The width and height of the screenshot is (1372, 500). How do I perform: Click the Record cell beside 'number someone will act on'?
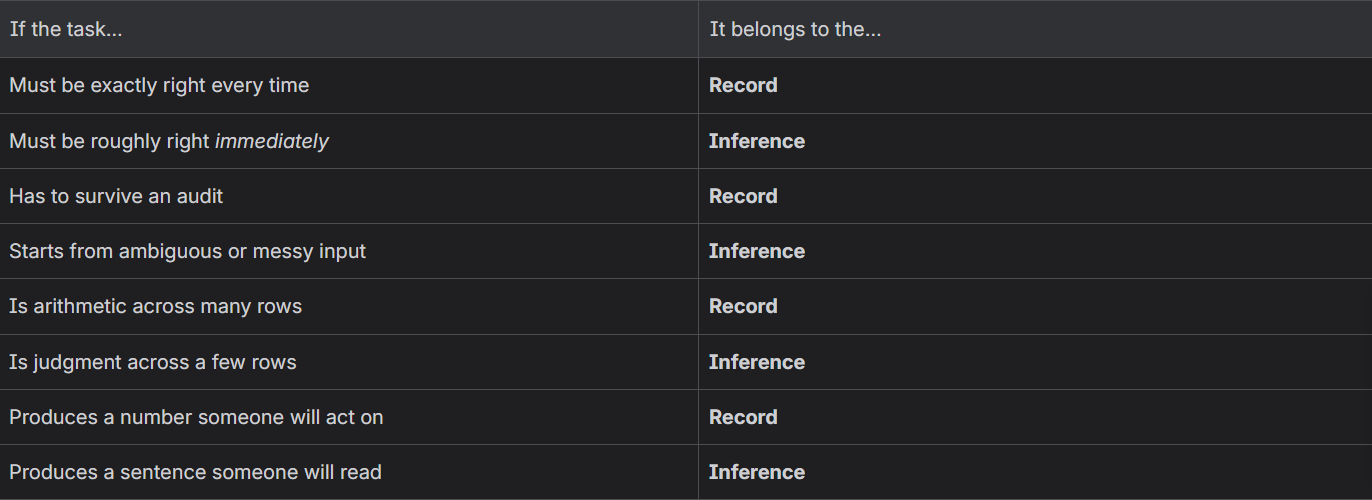pos(1035,417)
